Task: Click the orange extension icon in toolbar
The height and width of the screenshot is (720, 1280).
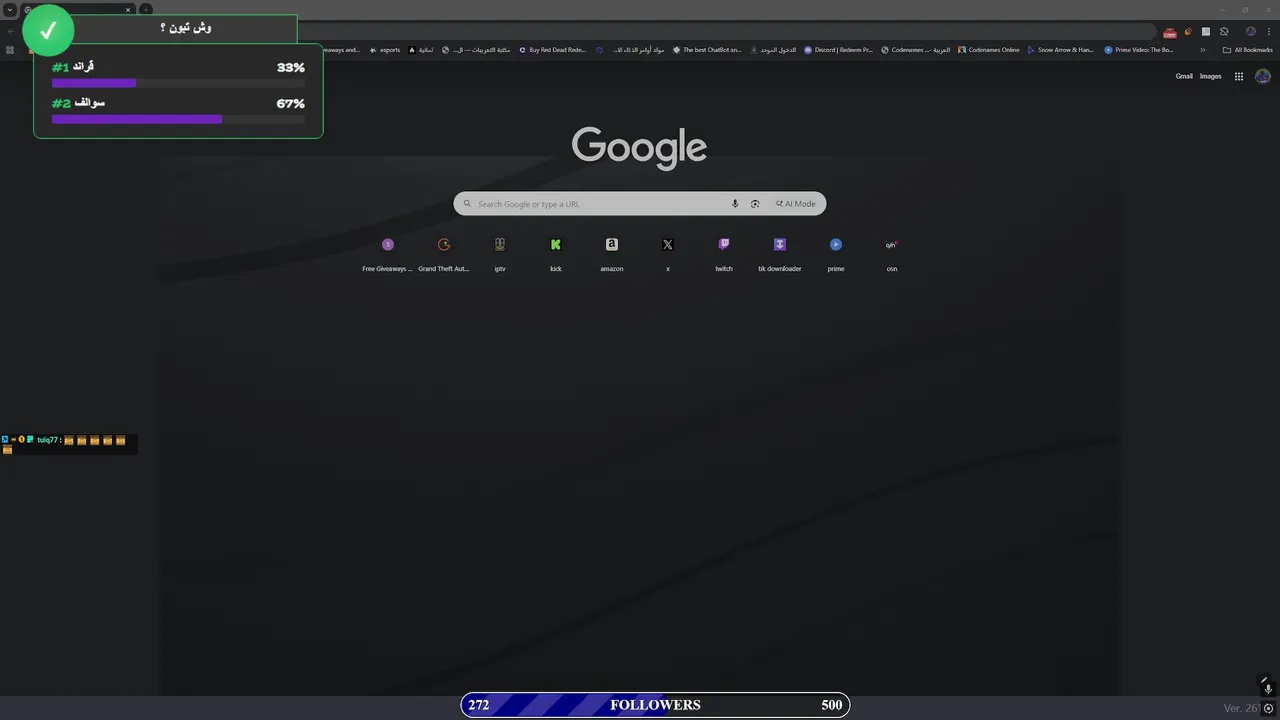Action: click(1188, 31)
